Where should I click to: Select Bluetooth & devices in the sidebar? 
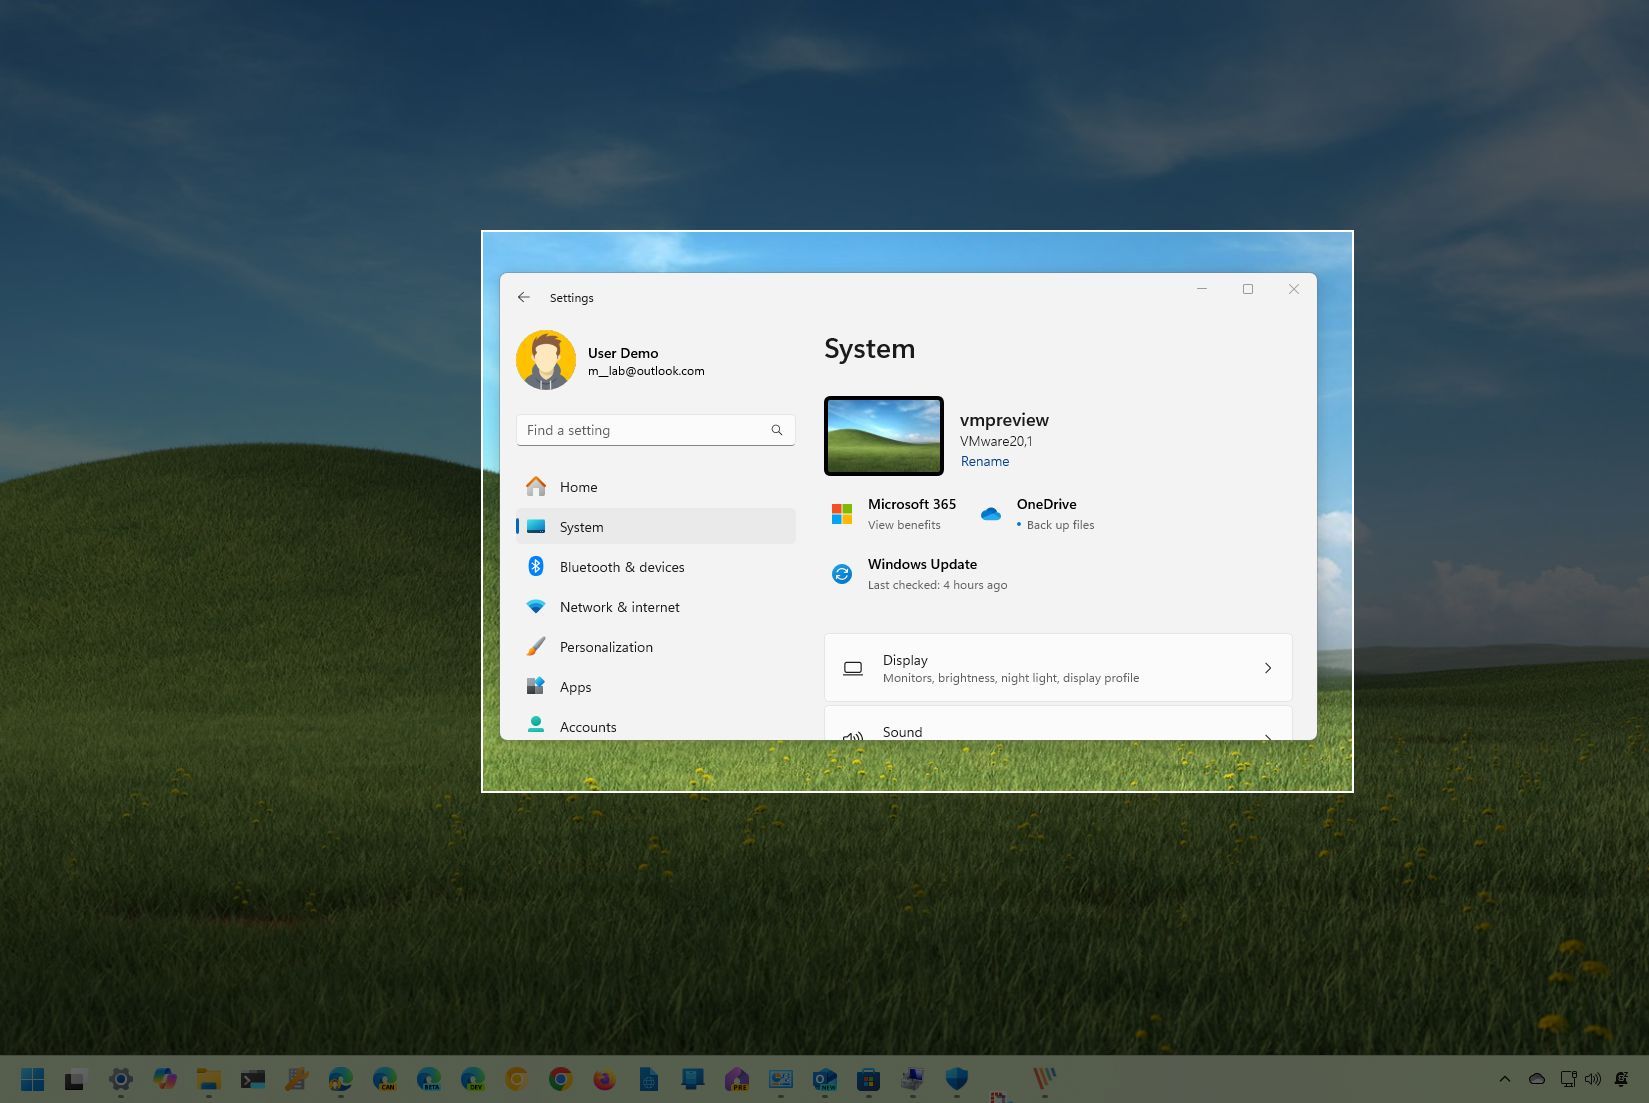click(x=622, y=567)
